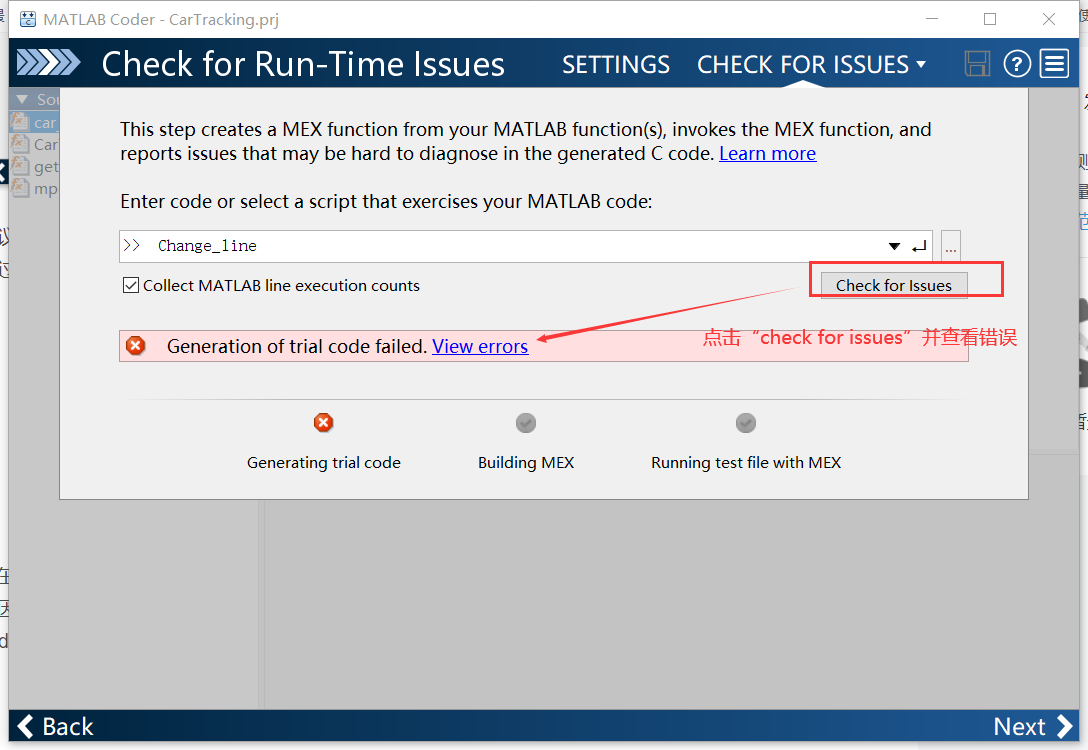Expand the CHECK FOR ISSUES dropdown menu
1088x750 pixels.
(x=811, y=65)
